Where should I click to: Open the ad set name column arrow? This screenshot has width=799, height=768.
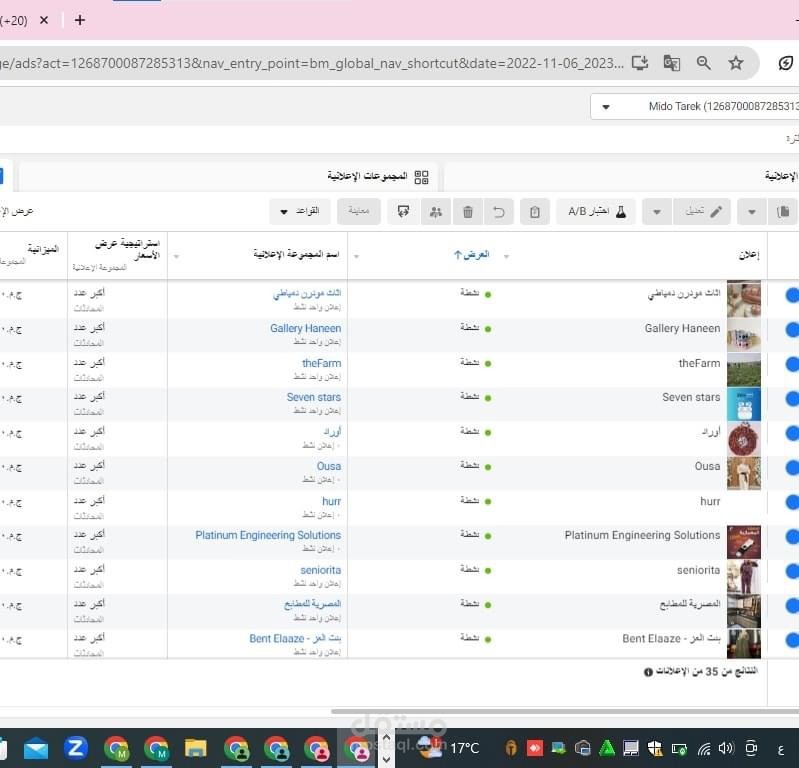[x=176, y=256]
